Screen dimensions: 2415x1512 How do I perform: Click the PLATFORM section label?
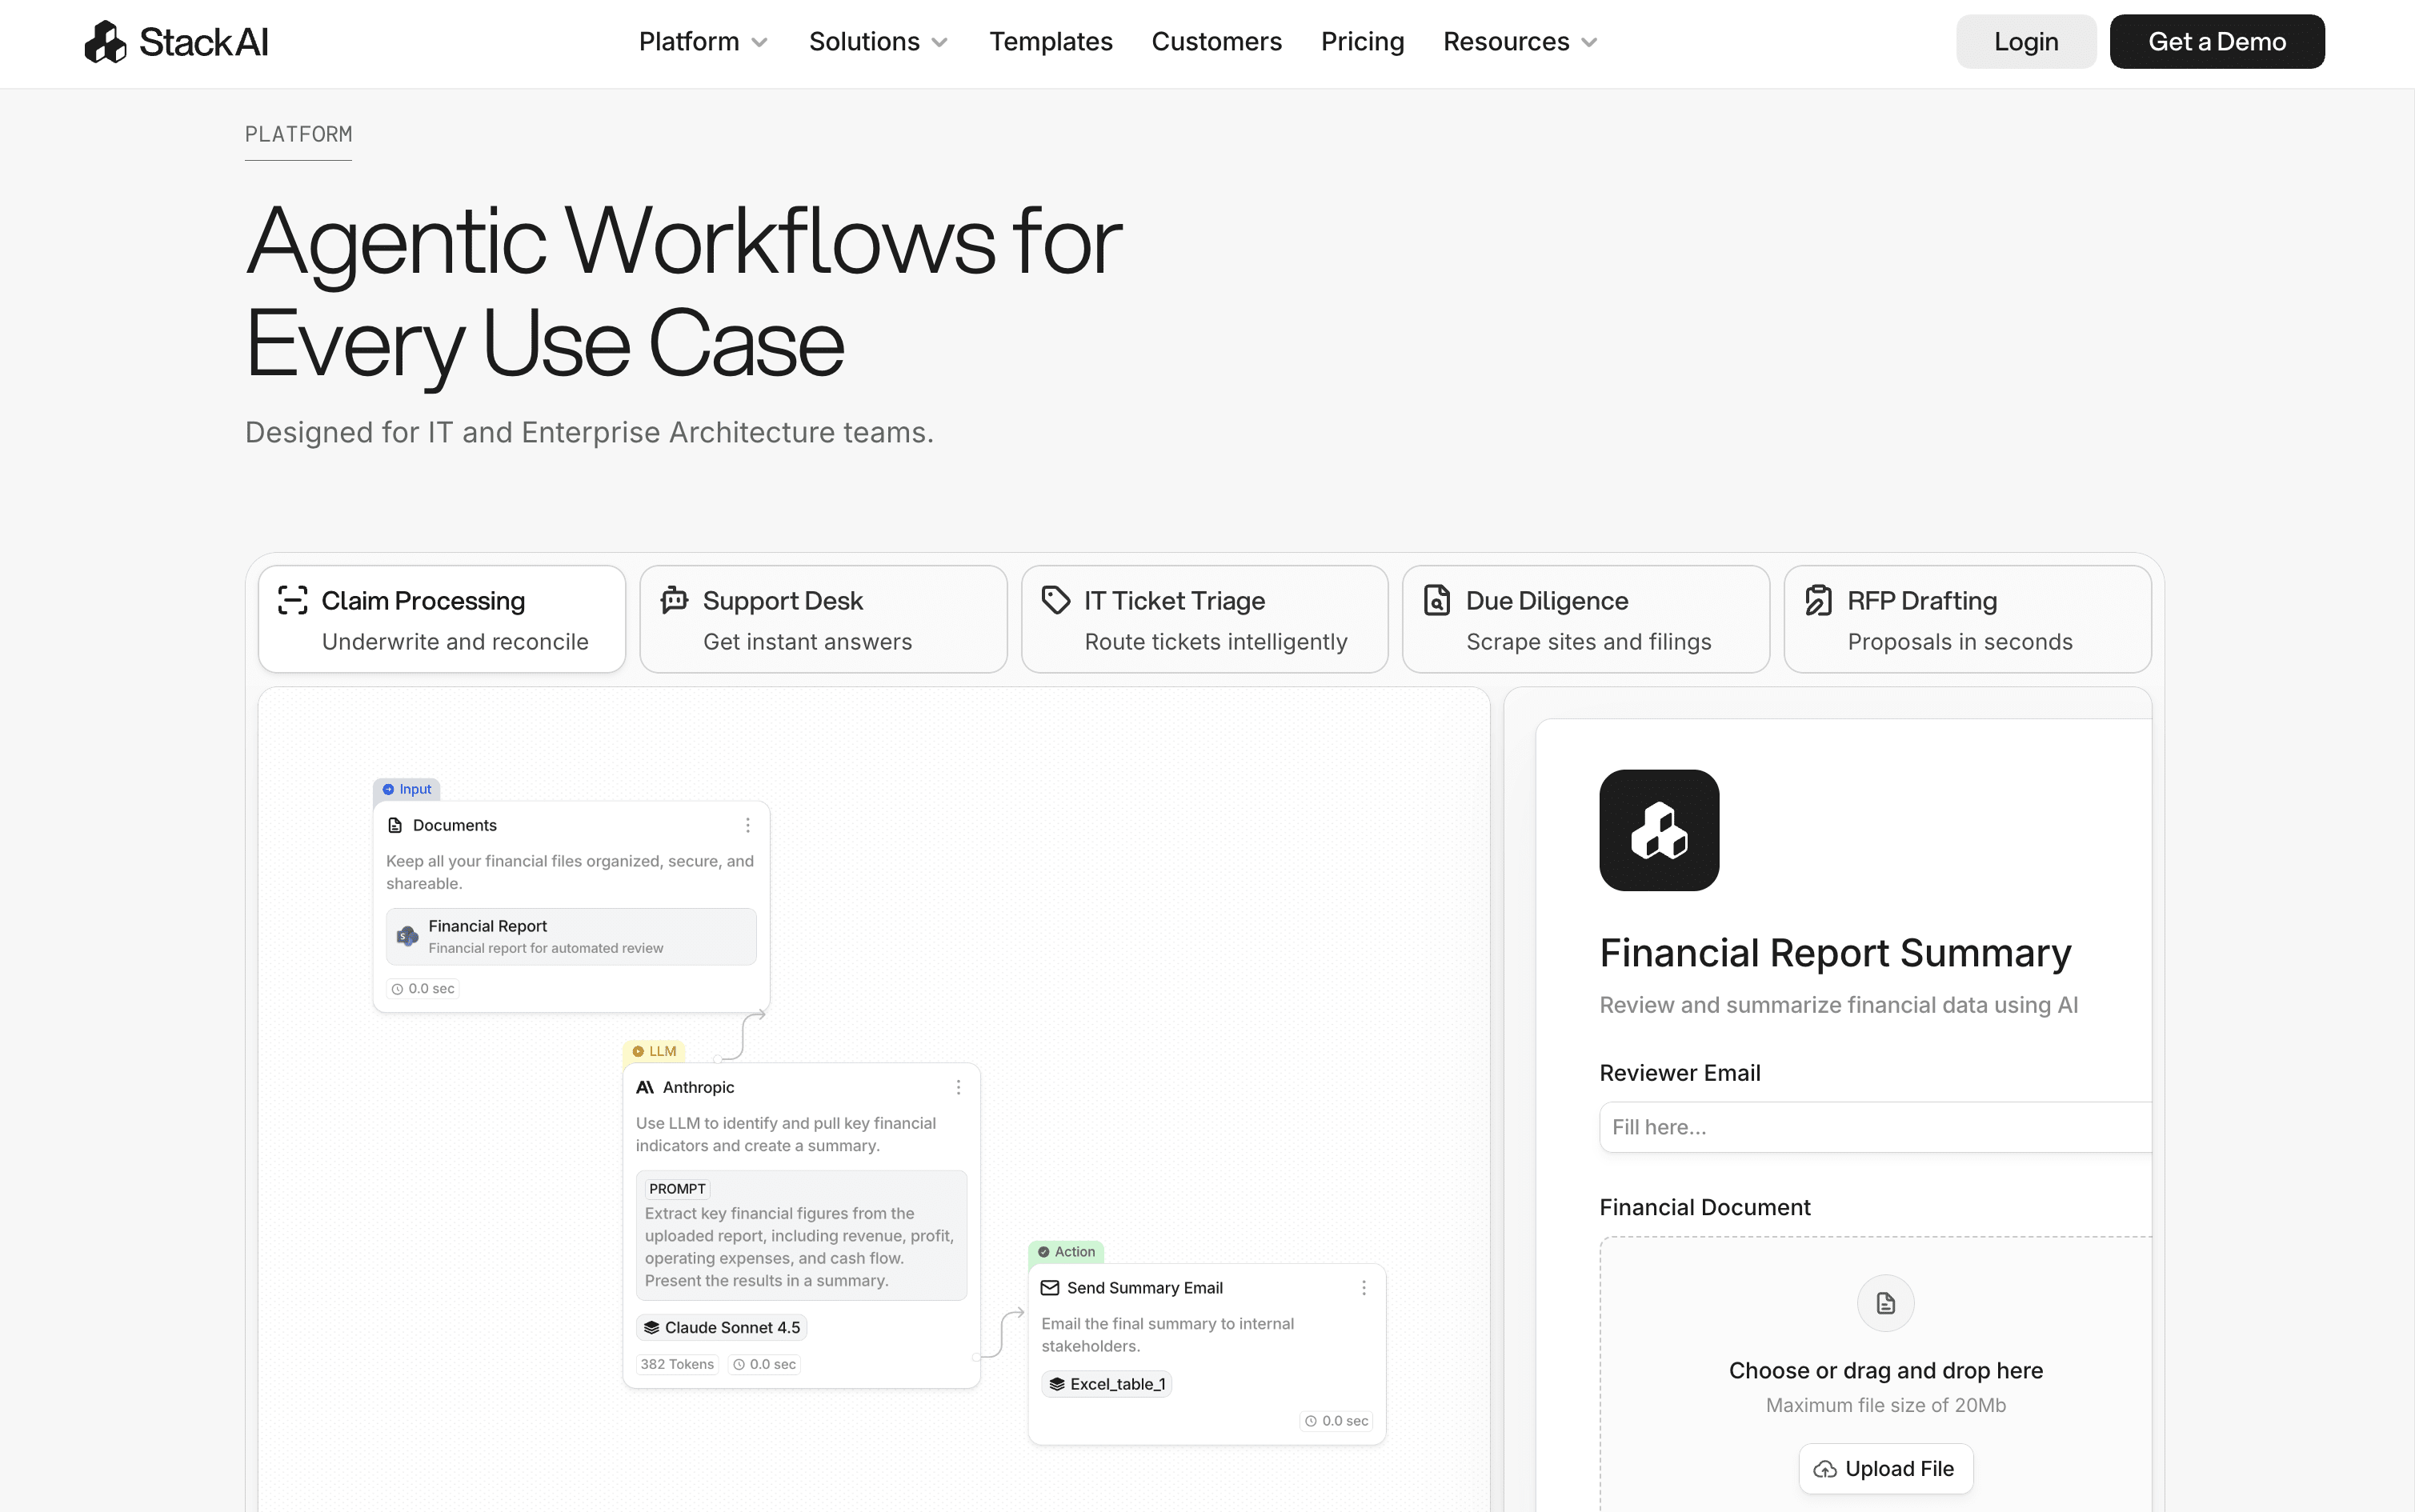click(298, 135)
